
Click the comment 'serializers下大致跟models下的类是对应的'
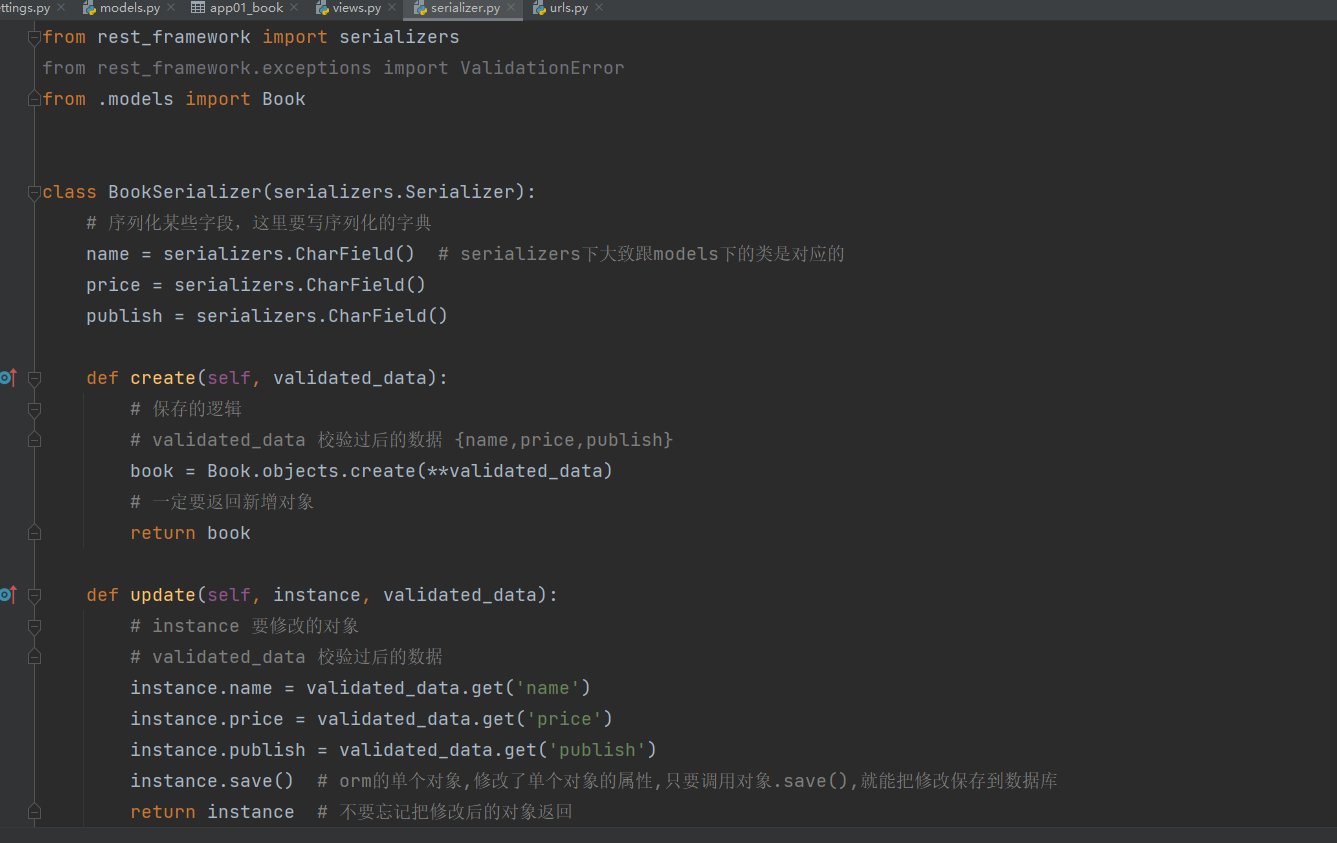[652, 254]
